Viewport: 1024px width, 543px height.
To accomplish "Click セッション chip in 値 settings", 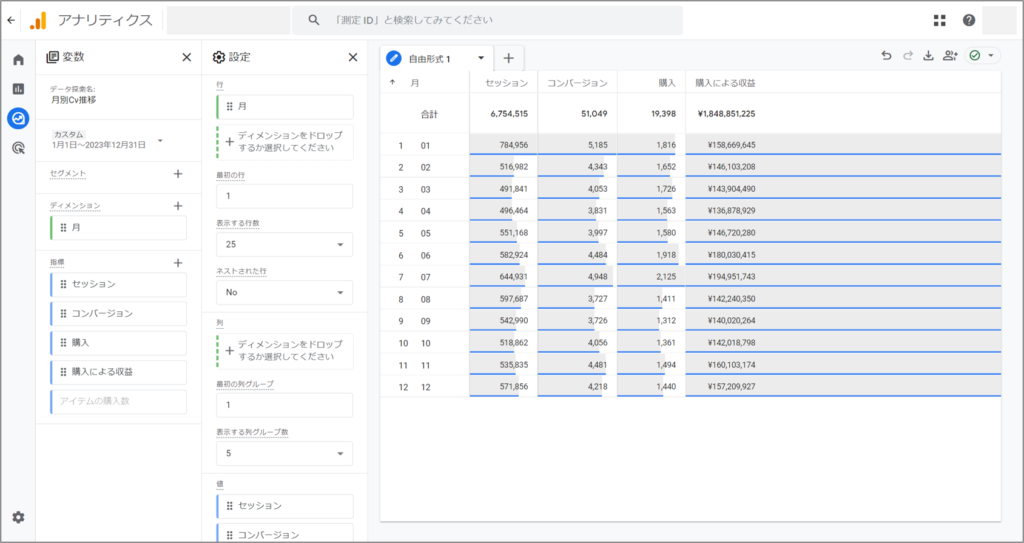I will pyautogui.click(x=284, y=506).
